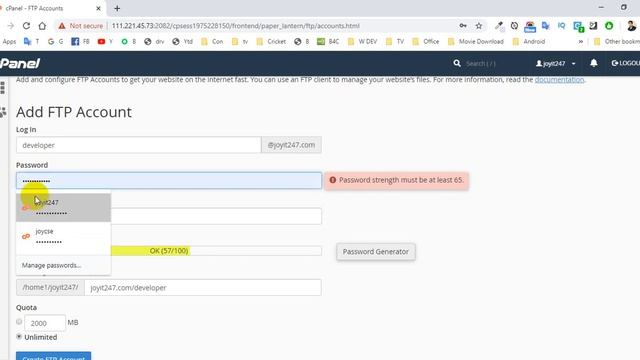Open the Movie Download bookmarks folder
Image resolution: width=640 pixels, height=360 pixels.
[476, 41]
